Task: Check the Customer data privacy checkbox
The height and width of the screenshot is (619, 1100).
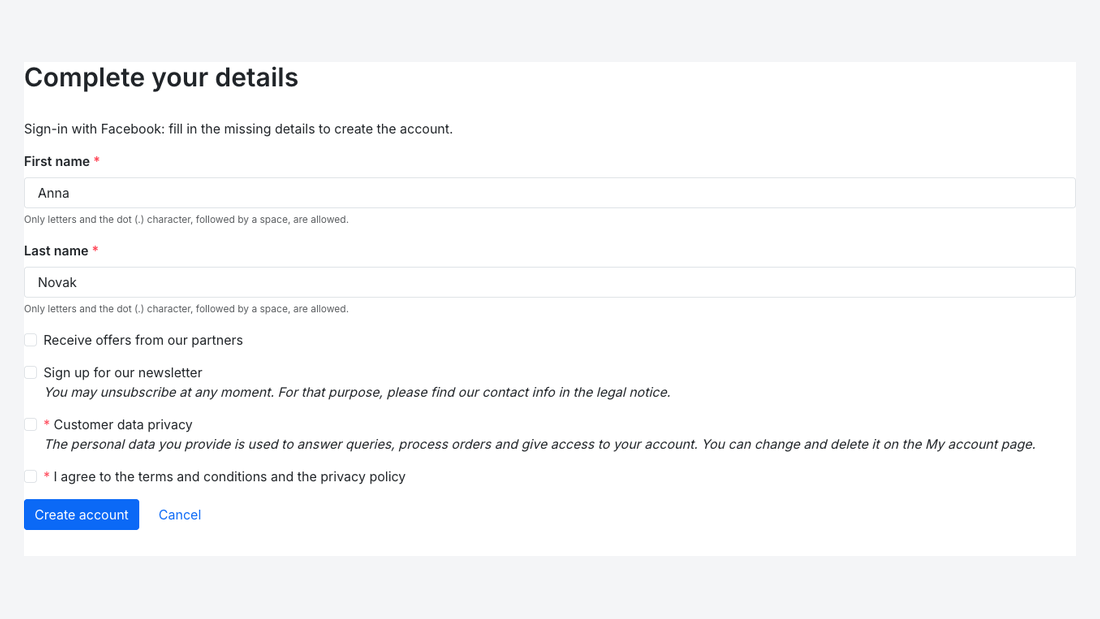Action: point(31,425)
